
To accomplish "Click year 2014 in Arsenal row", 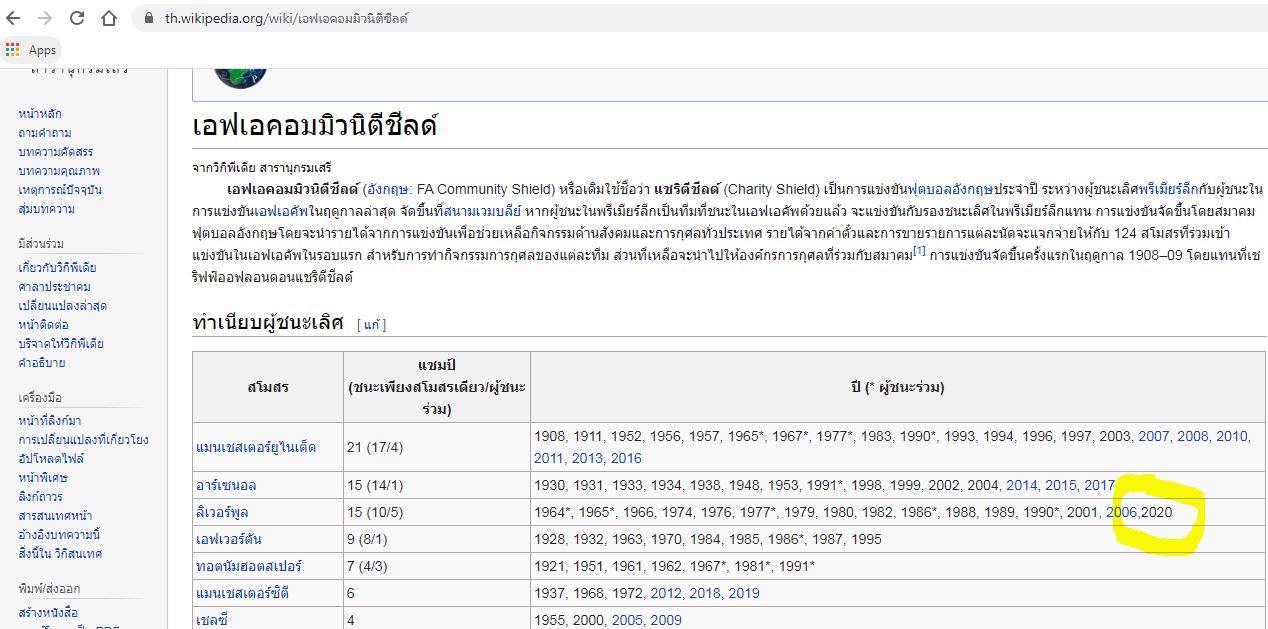I will 1022,485.
